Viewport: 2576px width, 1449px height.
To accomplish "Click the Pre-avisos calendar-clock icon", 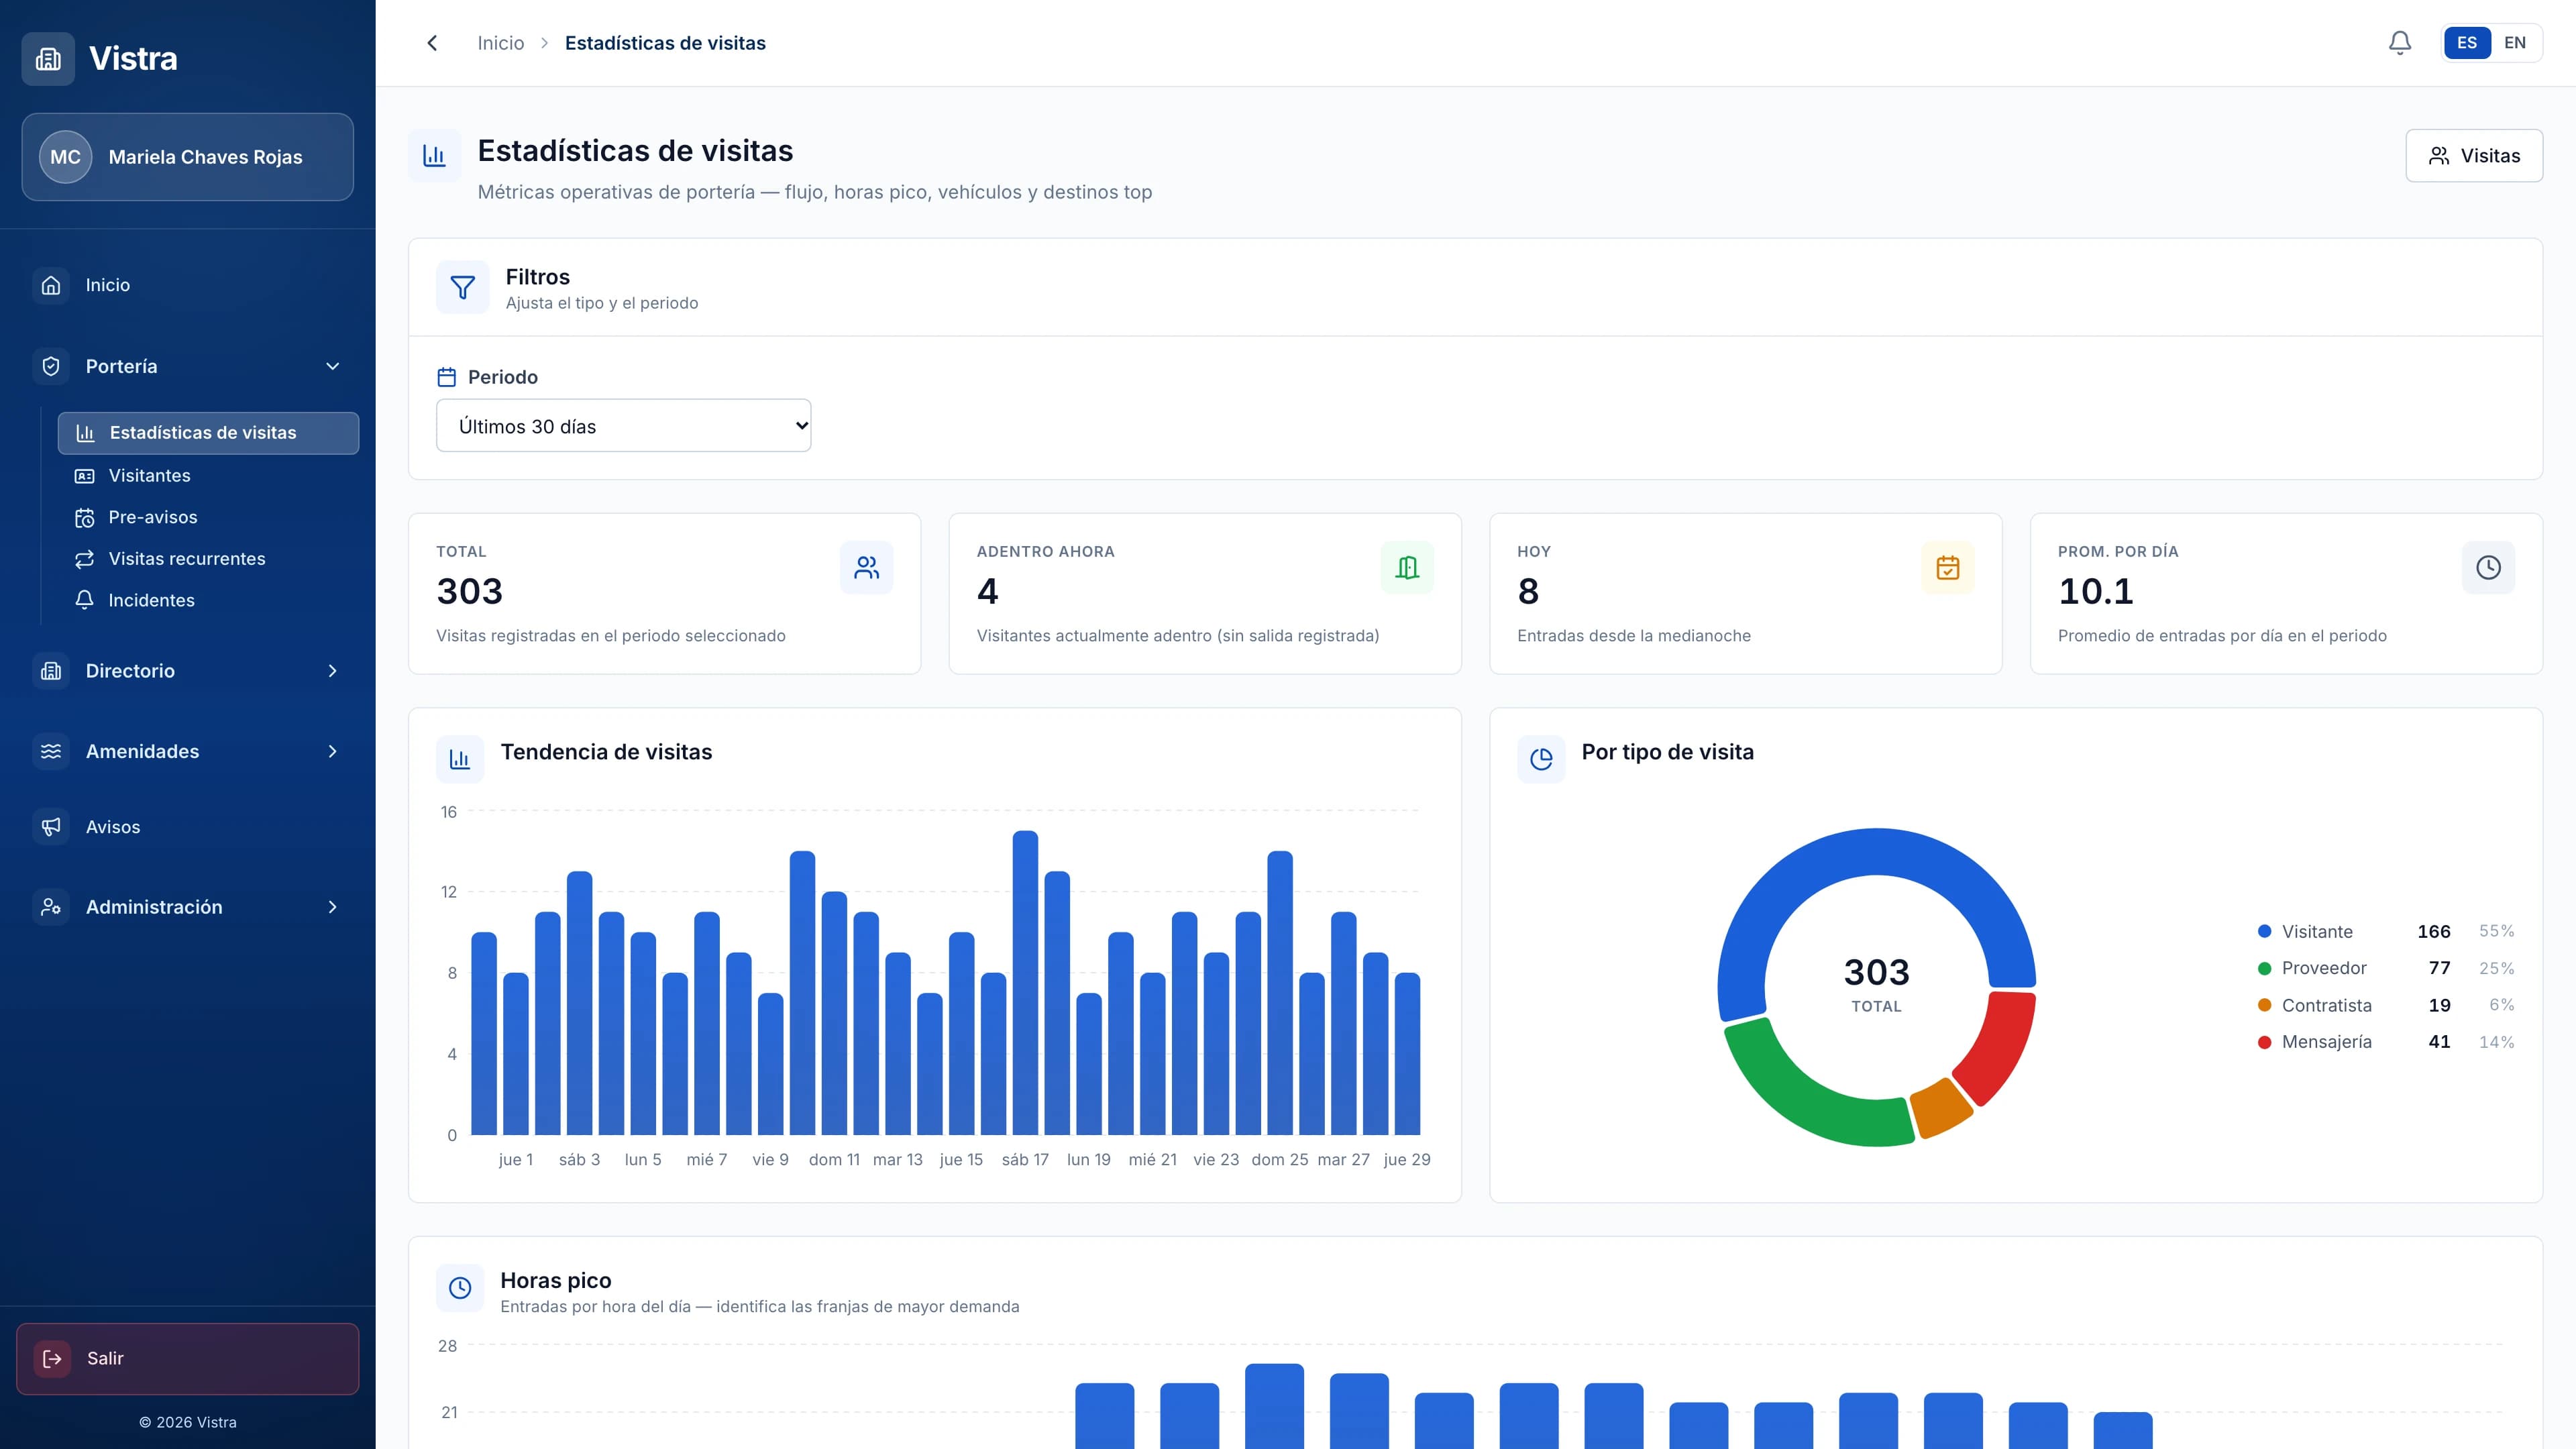I will click(85, 518).
